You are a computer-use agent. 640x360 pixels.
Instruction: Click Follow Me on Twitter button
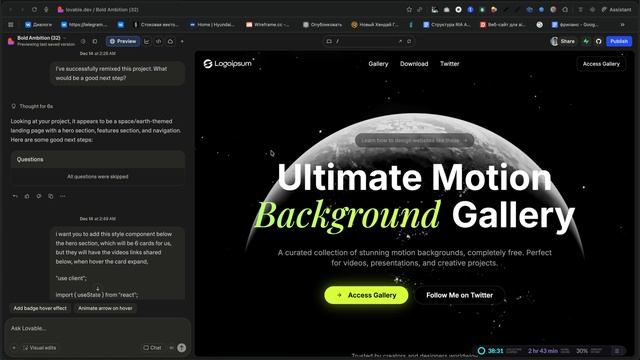[459, 295]
